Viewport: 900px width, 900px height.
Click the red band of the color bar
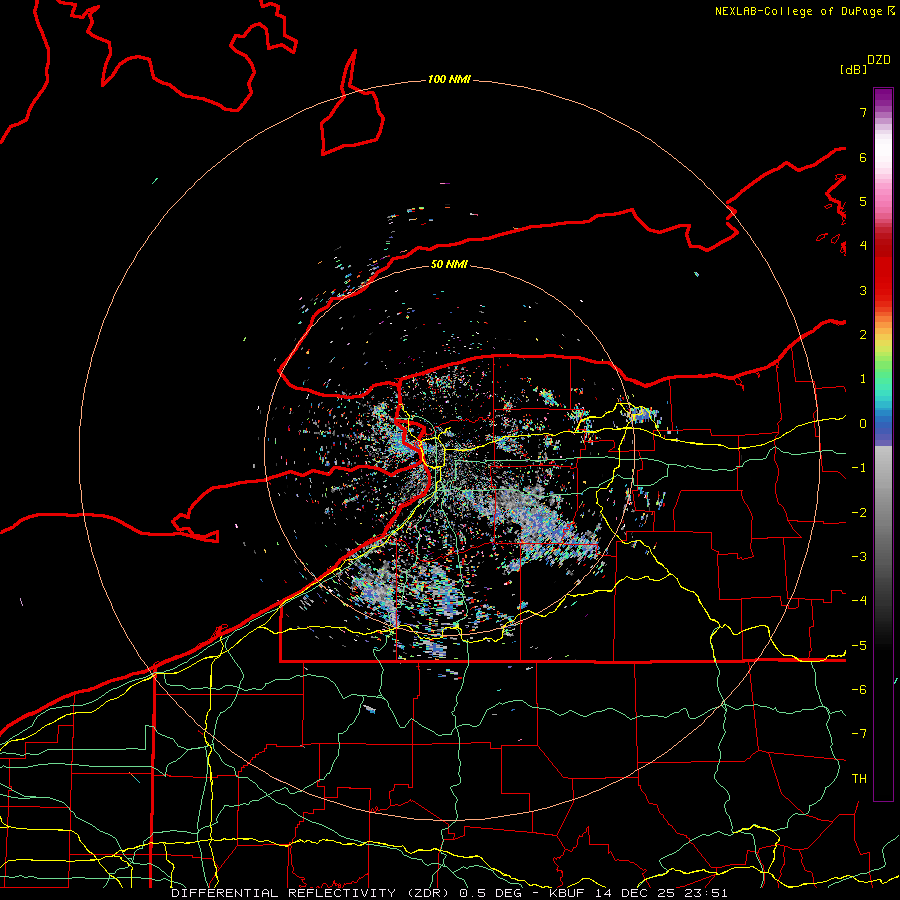(x=883, y=276)
